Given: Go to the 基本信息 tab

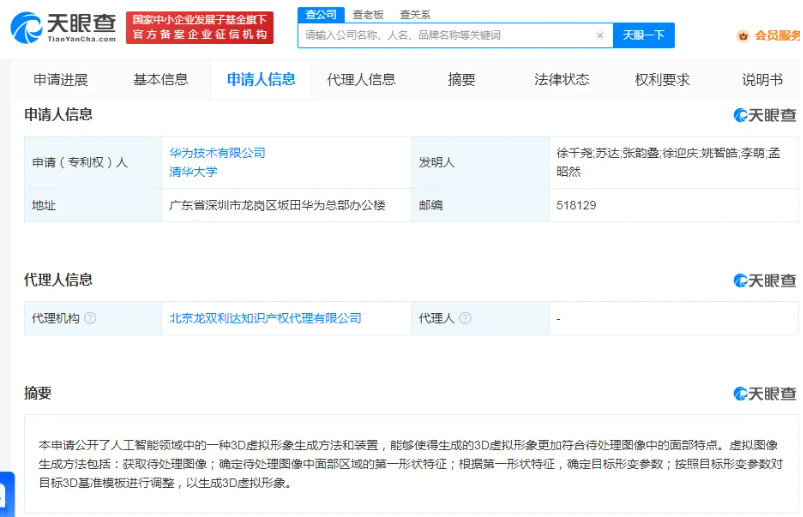Looking at the screenshot, I should pyautogui.click(x=161, y=80).
